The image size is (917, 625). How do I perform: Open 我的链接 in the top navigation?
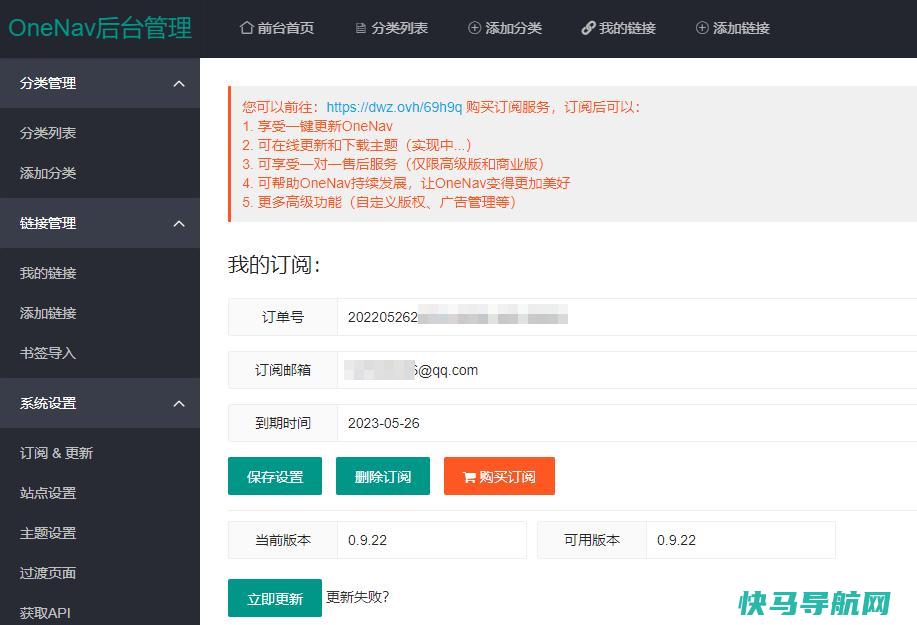[x=619, y=27]
